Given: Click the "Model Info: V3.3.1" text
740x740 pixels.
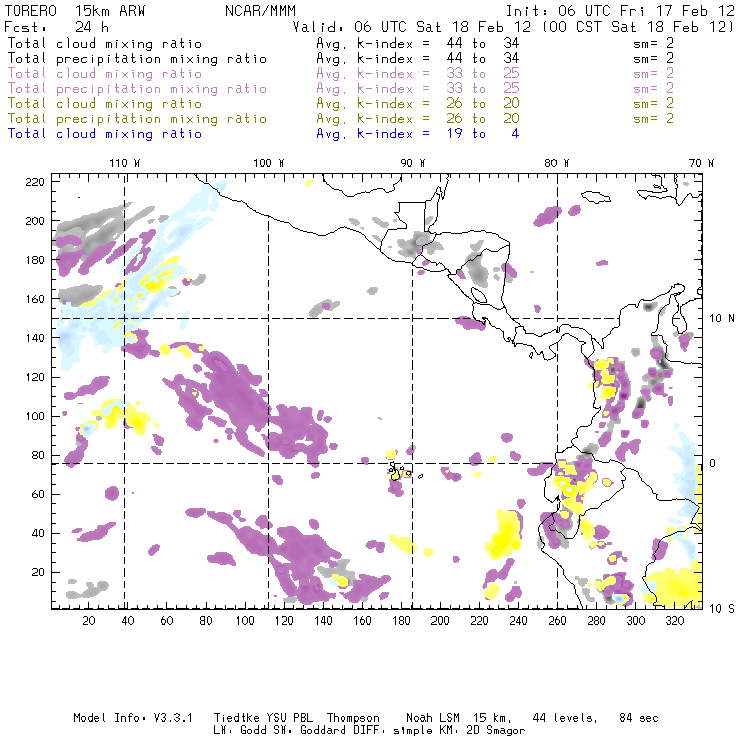Looking at the screenshot, I should pyautogui.click(x=133, y=718).
